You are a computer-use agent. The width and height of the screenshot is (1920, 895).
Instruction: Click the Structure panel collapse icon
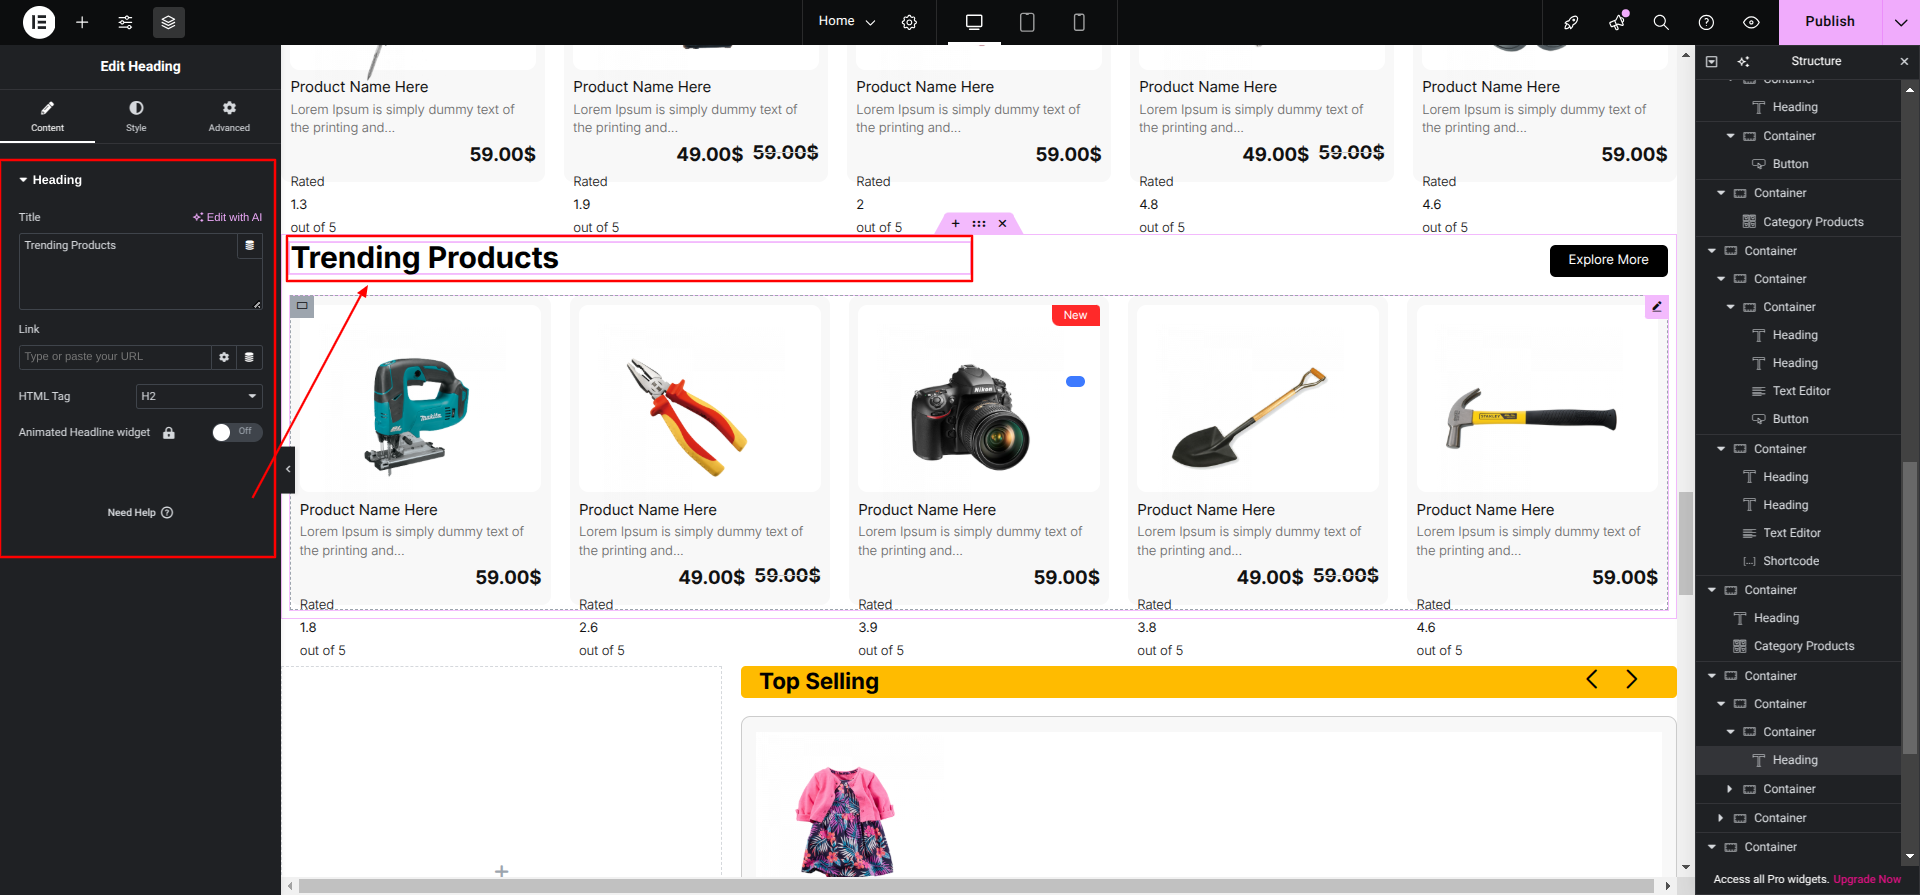[1711, 62]
